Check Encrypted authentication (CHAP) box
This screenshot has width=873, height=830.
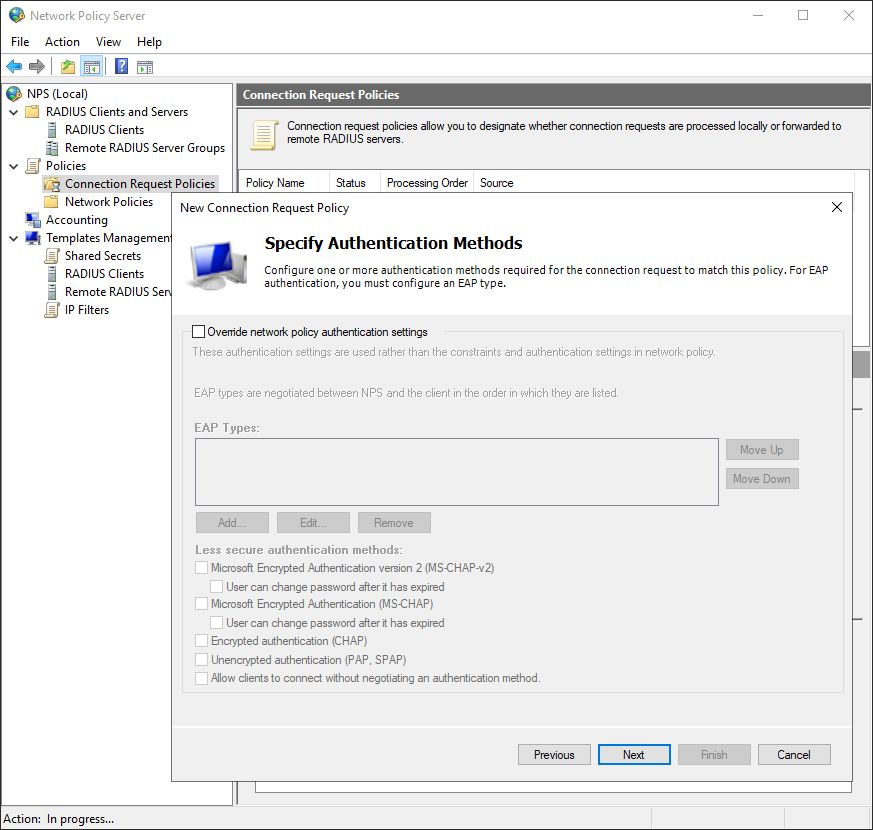click(201, 641)
